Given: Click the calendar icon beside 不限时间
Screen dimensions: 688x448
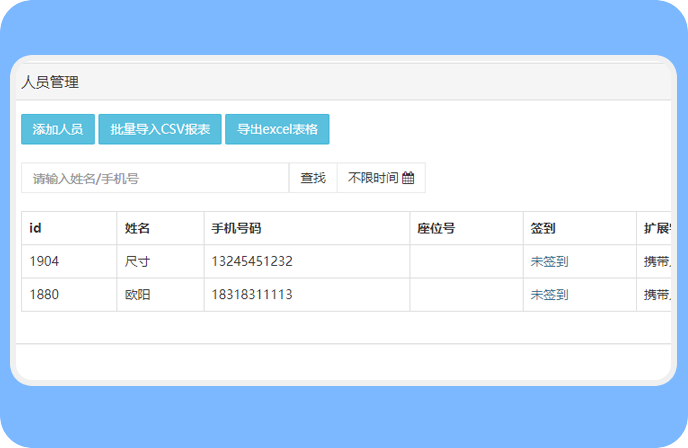Looking at the screenshot, I should point(408,178).
